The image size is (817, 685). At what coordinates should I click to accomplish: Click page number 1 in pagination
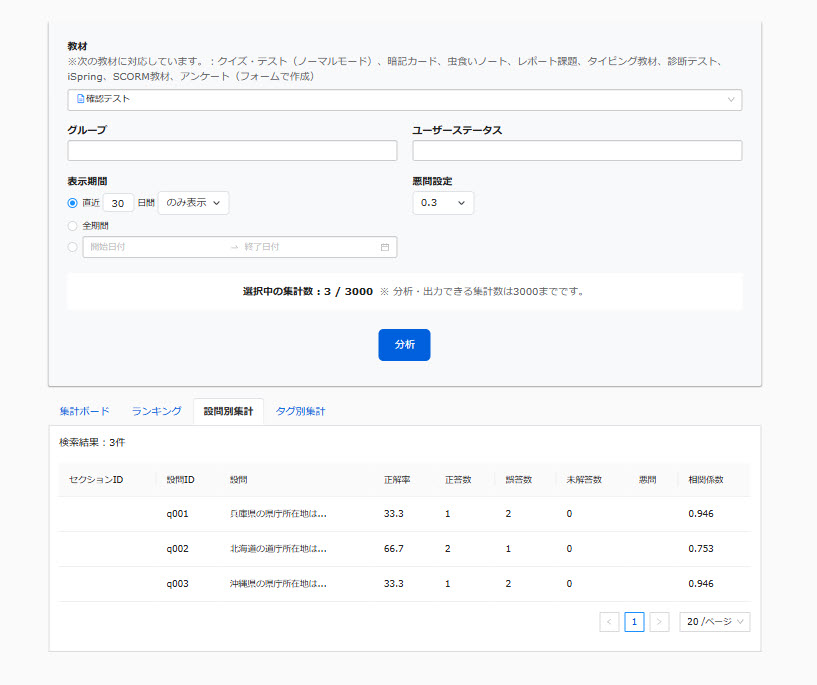tap(634, 622)
